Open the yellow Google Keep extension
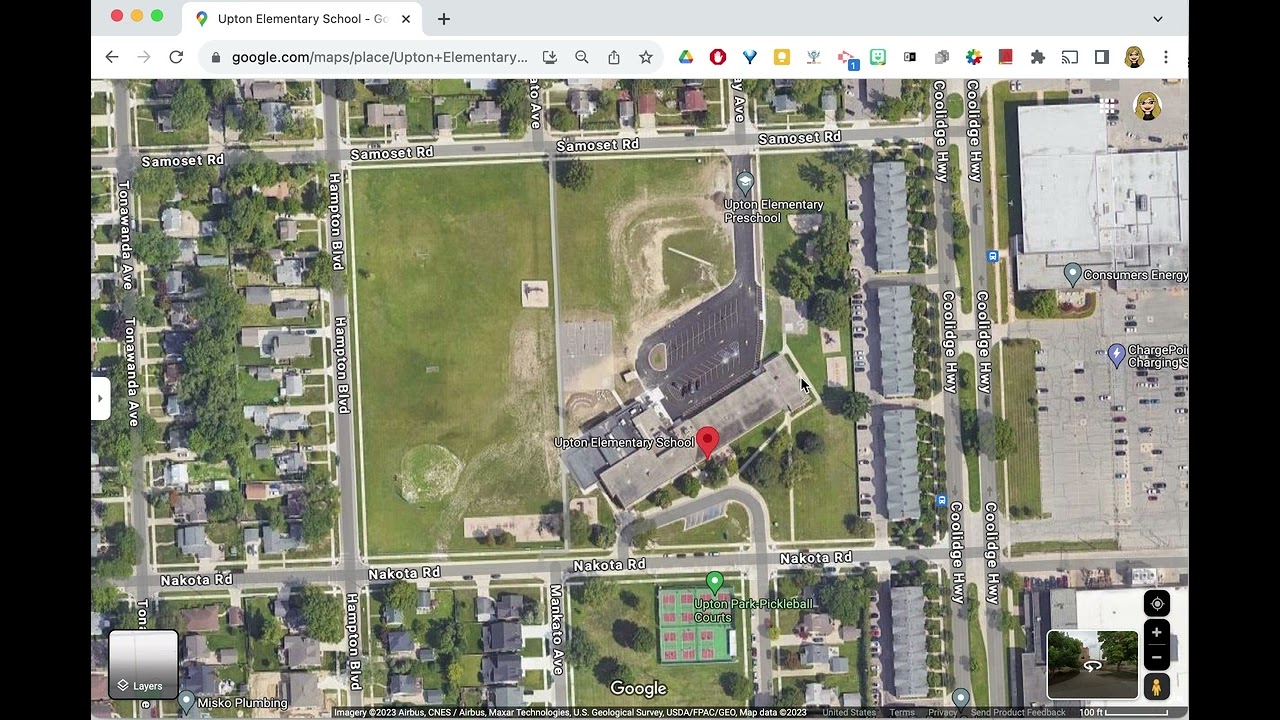This screenshot has height=720, width=1280. pos(782,57)
